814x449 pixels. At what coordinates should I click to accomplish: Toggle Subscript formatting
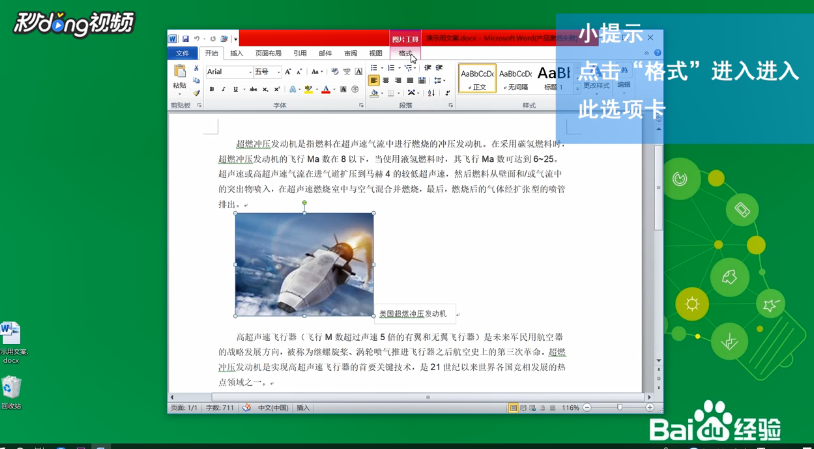pyautogui.click(x=265, y=89)
